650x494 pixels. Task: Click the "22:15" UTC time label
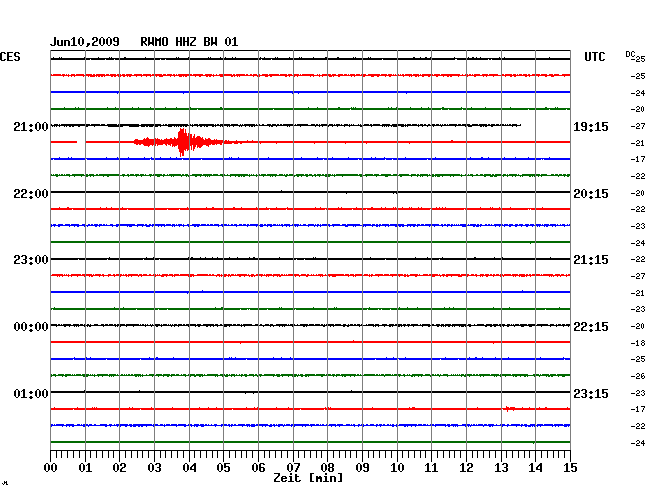pos(591,327)
